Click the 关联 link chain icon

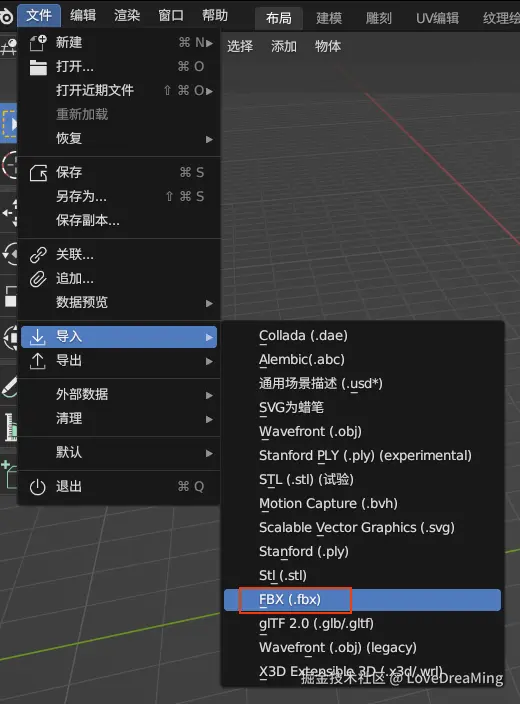[38, 255]
